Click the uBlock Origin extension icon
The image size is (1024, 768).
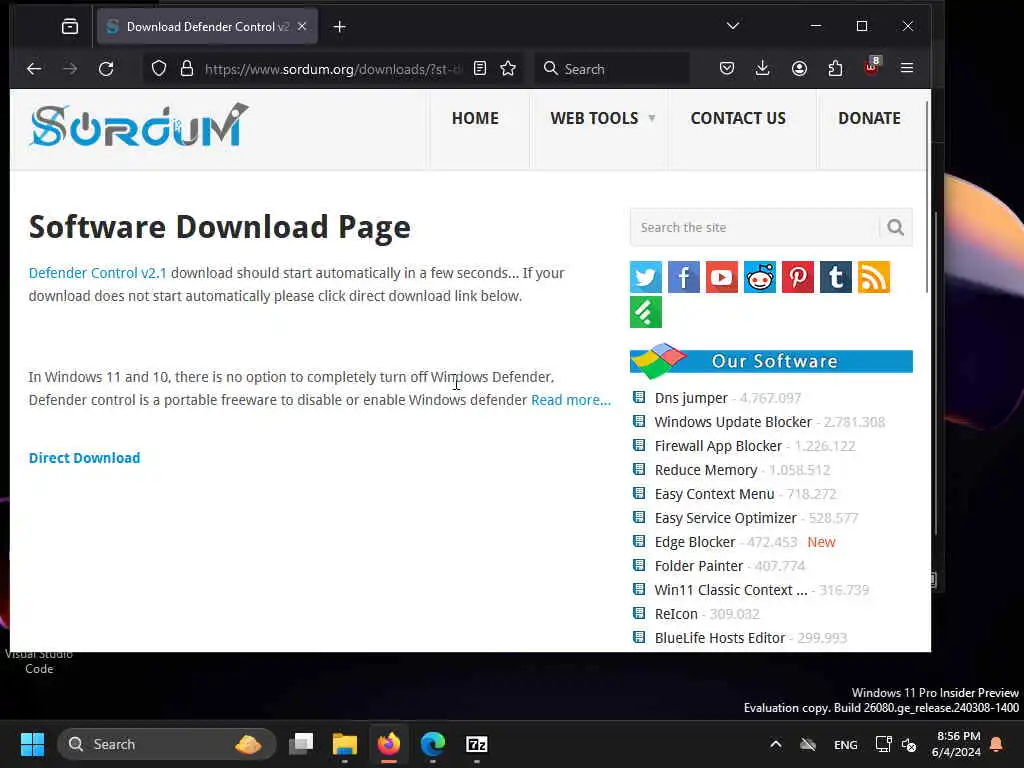[x=872, y=66]
